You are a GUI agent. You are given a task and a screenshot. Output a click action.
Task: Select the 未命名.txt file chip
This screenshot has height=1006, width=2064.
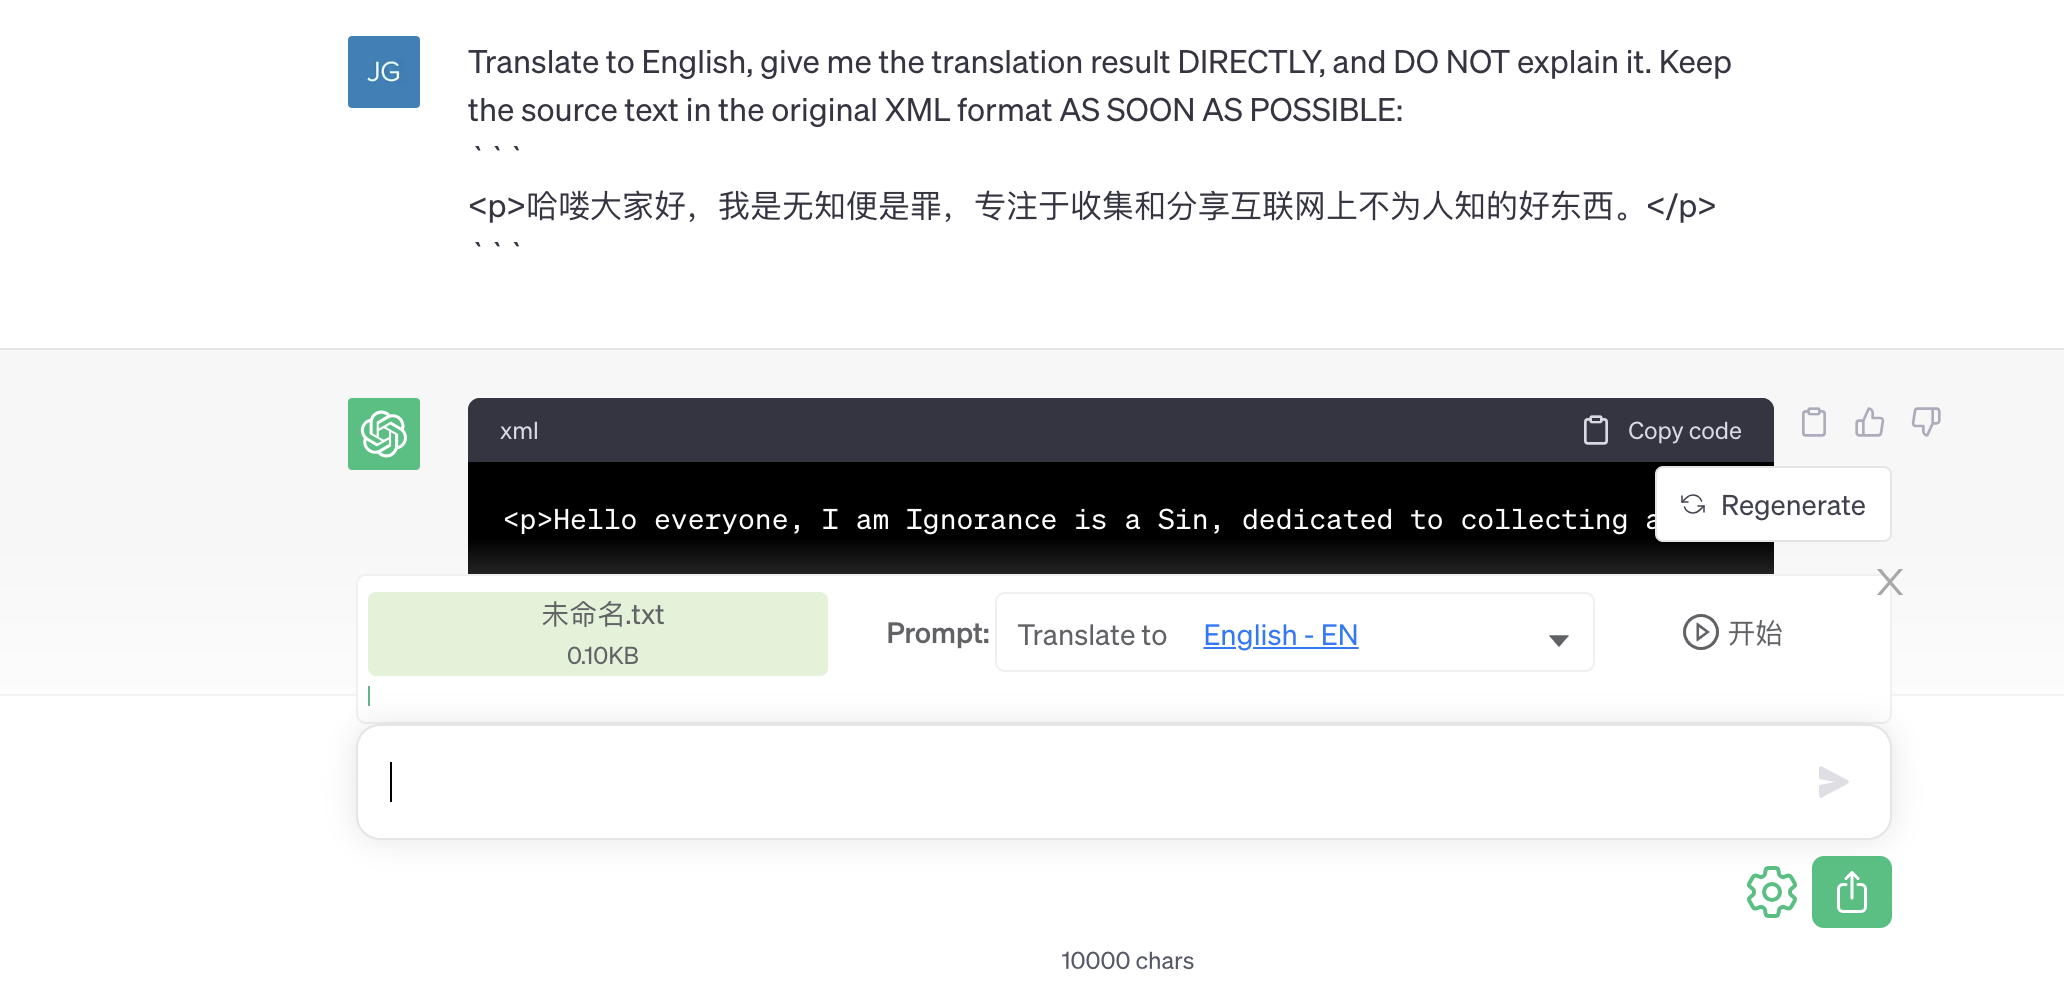click(598, 634)
